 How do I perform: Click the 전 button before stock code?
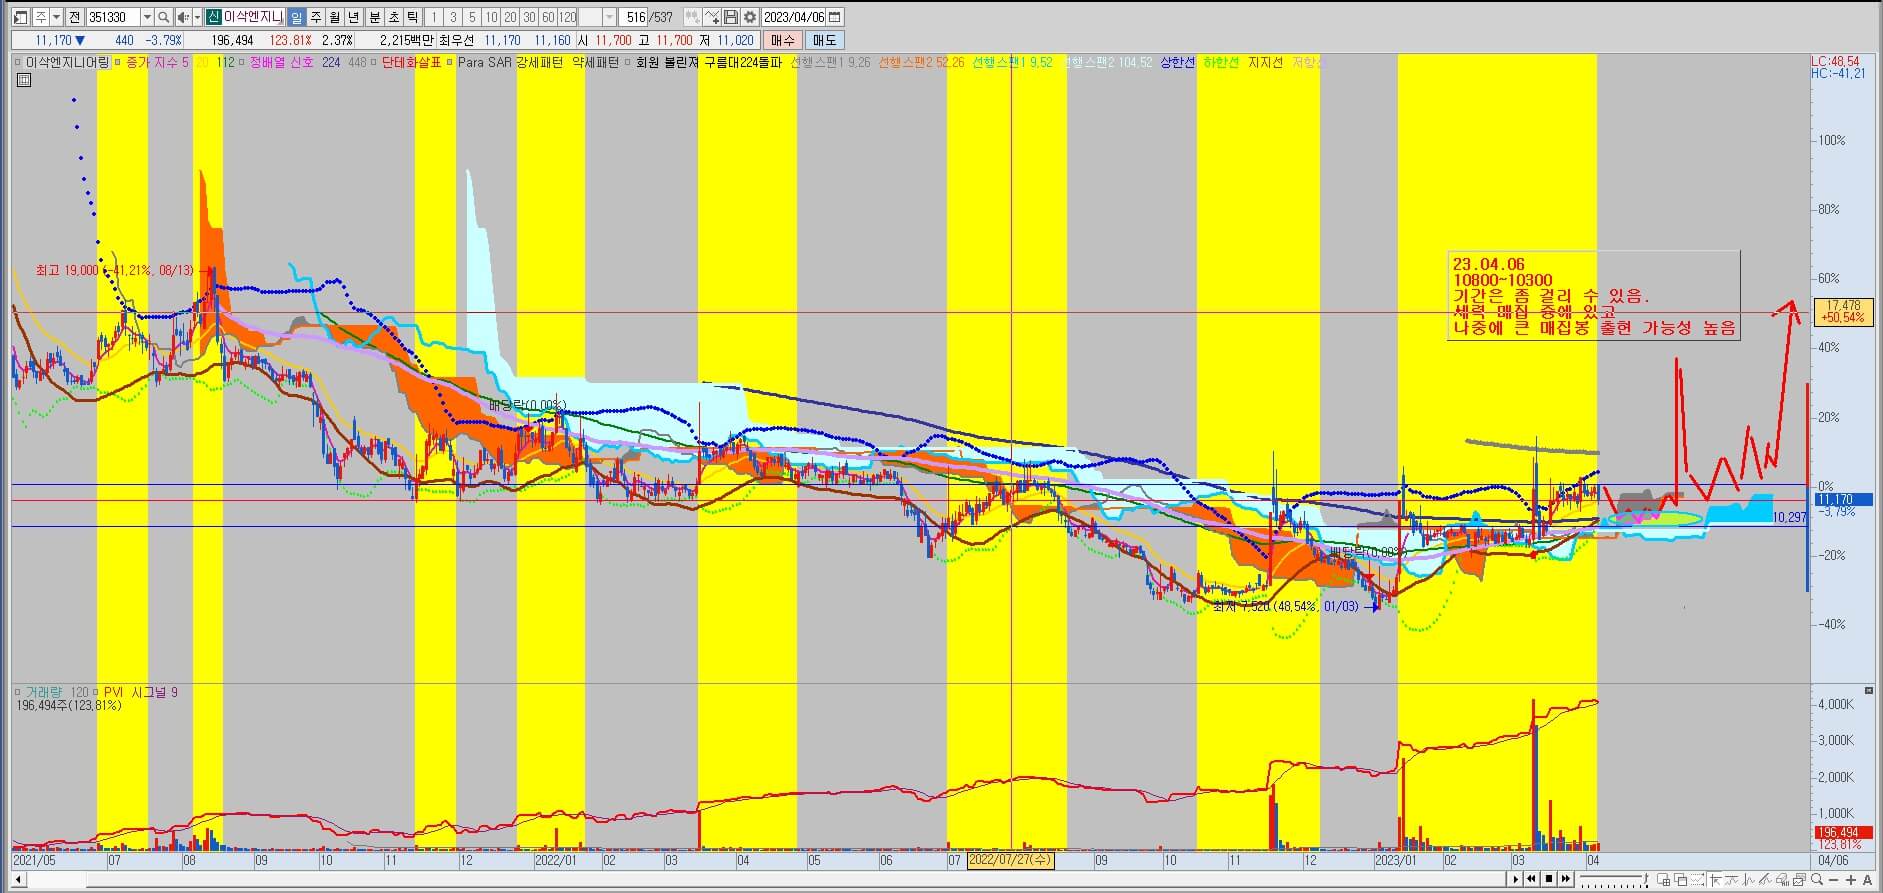coord(75,17)
